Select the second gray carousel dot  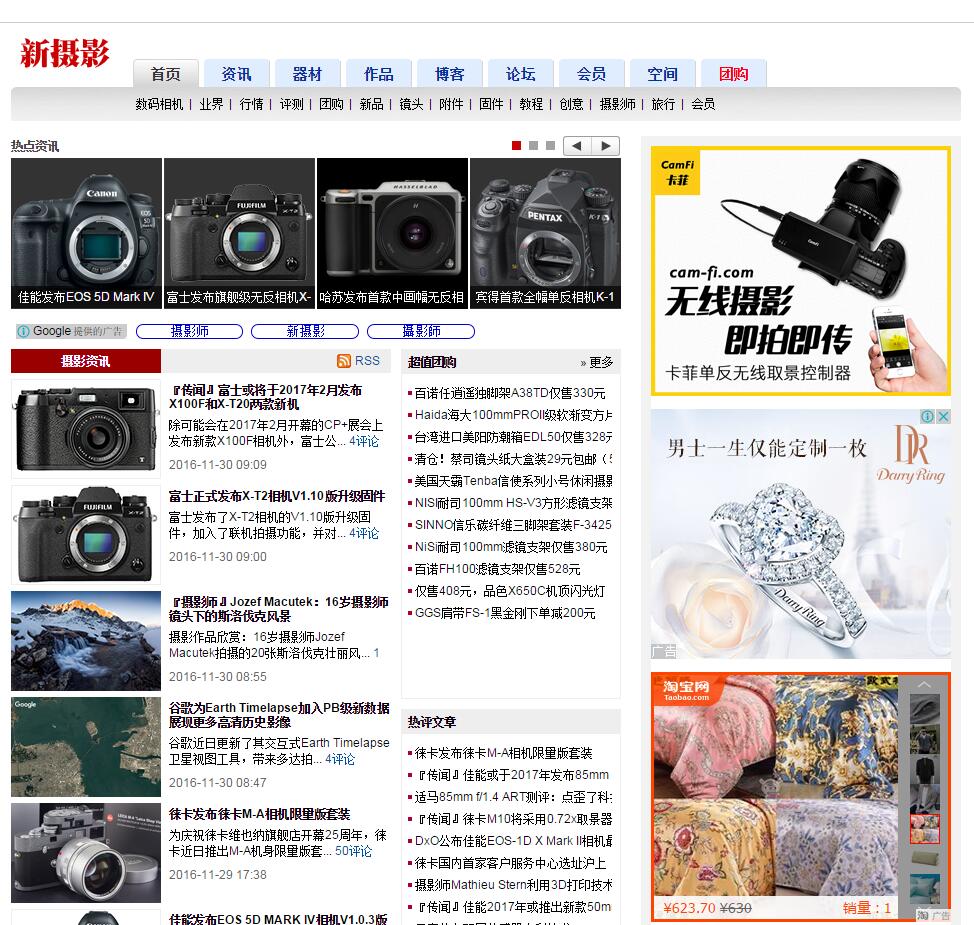point(533,145)
